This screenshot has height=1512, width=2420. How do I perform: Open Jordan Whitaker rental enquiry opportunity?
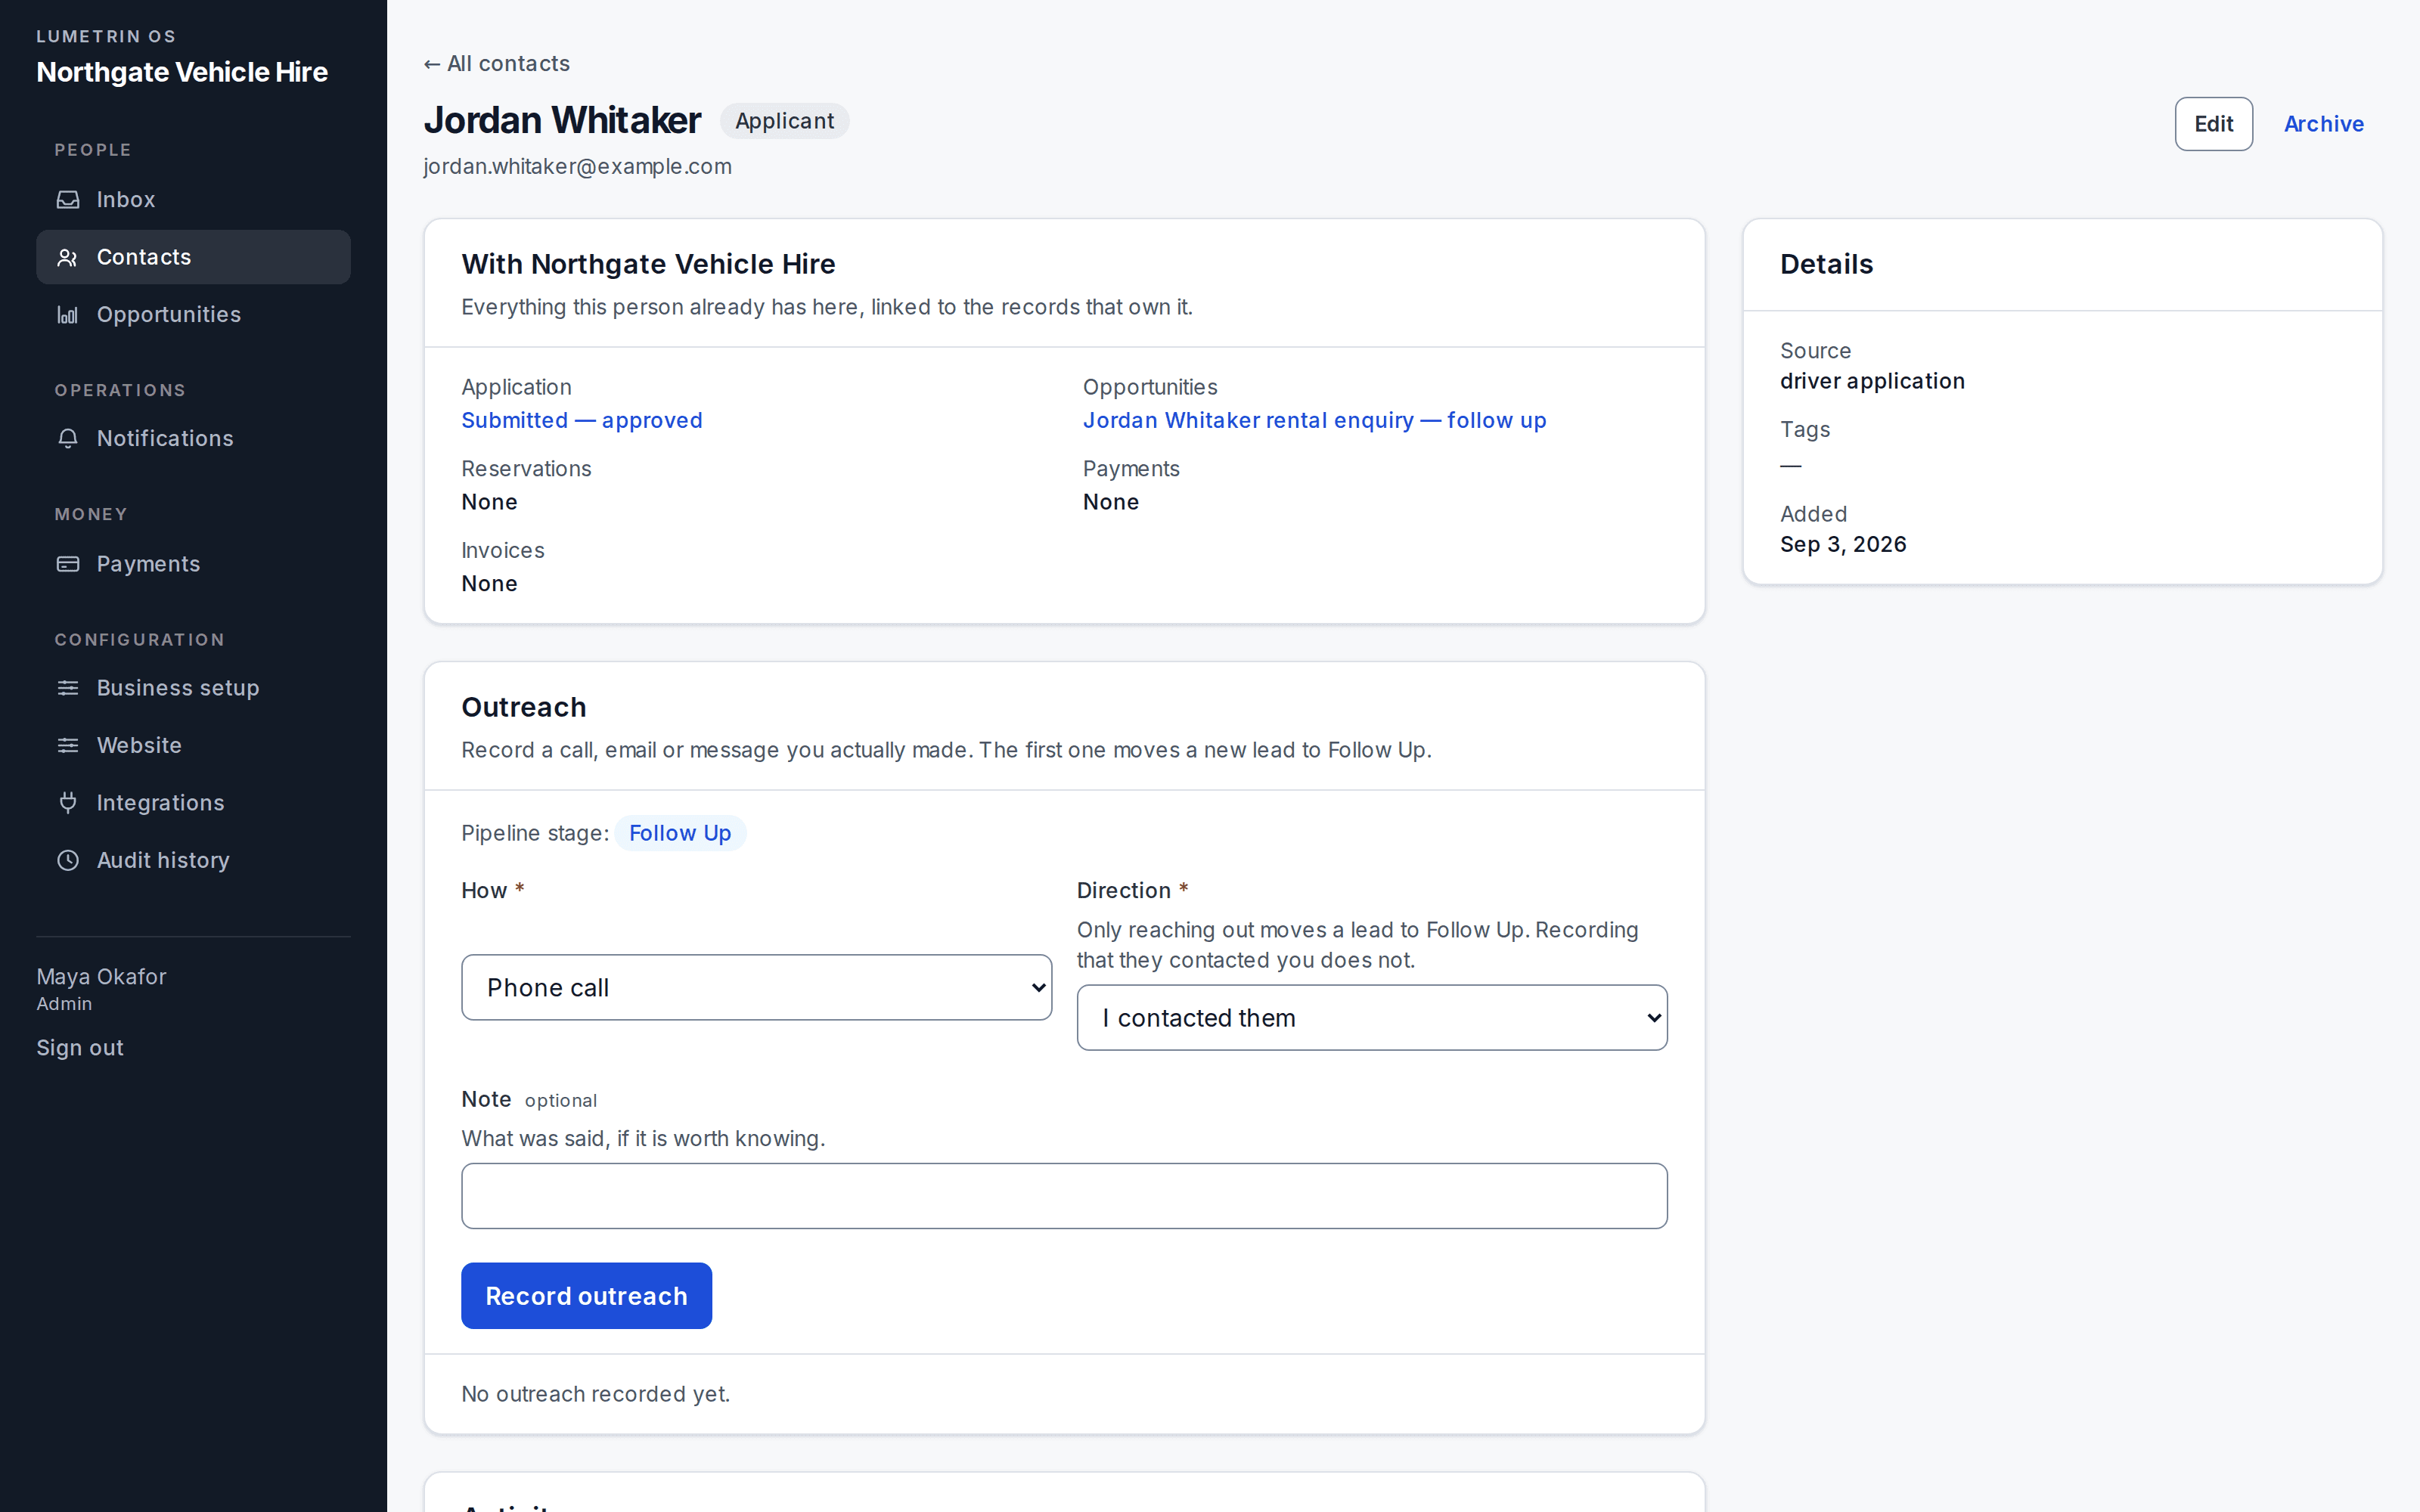coord(1314,420)
